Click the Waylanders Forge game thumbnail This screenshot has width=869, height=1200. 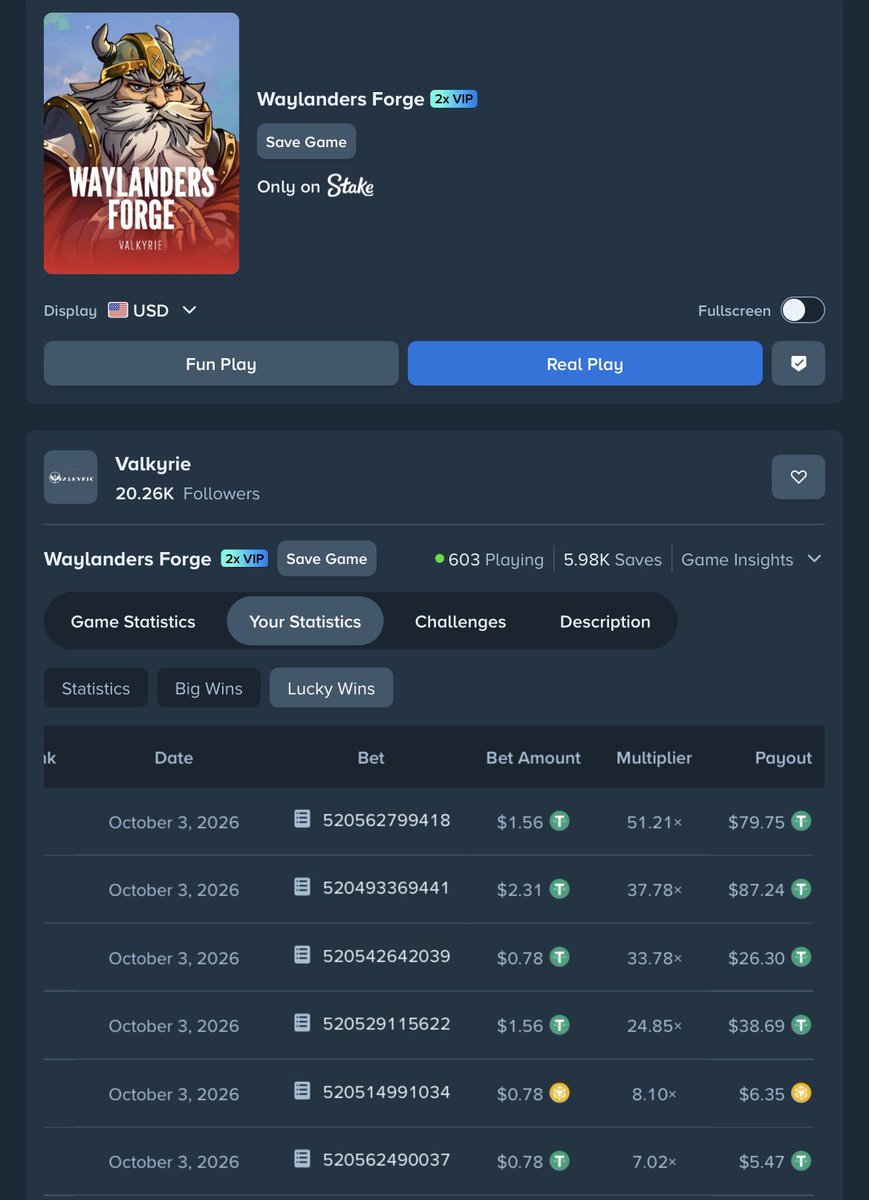point(141,143)
